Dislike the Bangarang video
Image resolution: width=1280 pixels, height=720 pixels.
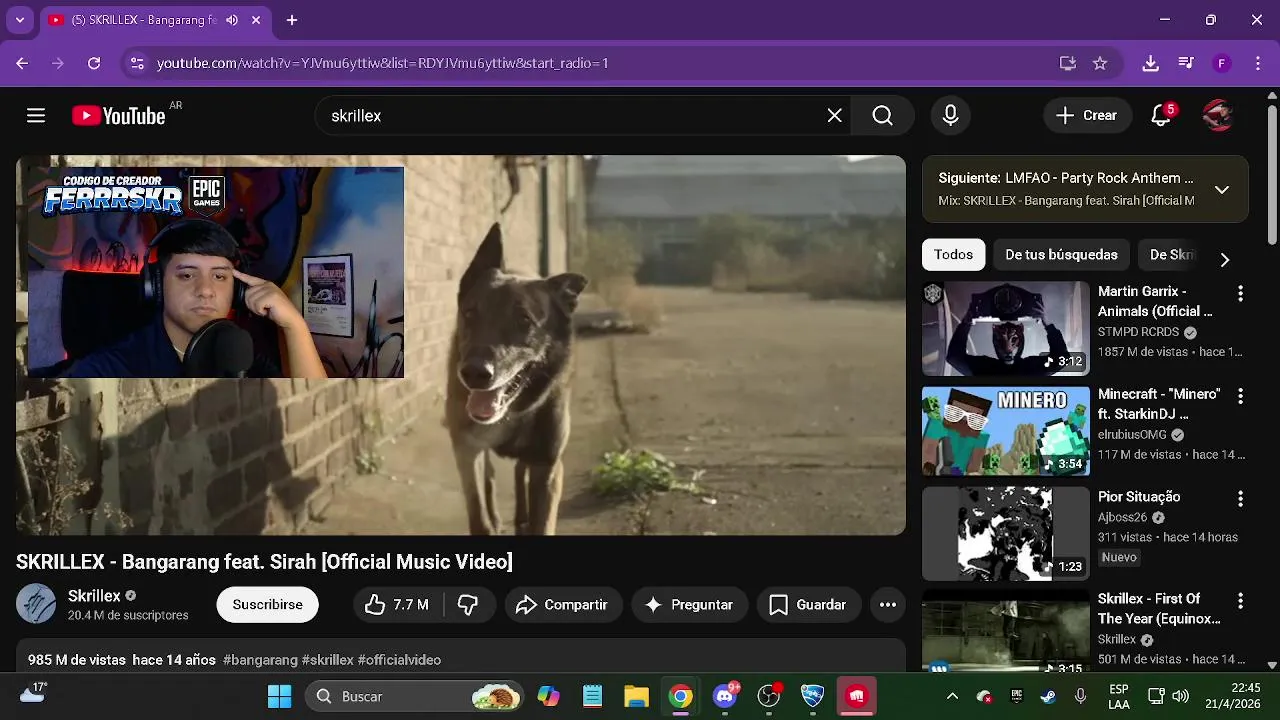tap(467, 605)
